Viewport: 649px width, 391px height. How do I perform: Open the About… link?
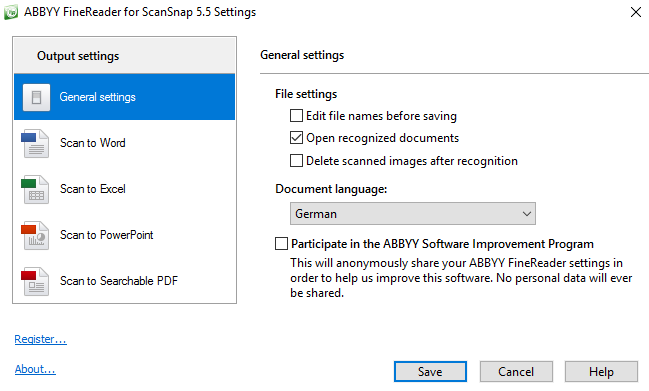(x=35, y=369)
